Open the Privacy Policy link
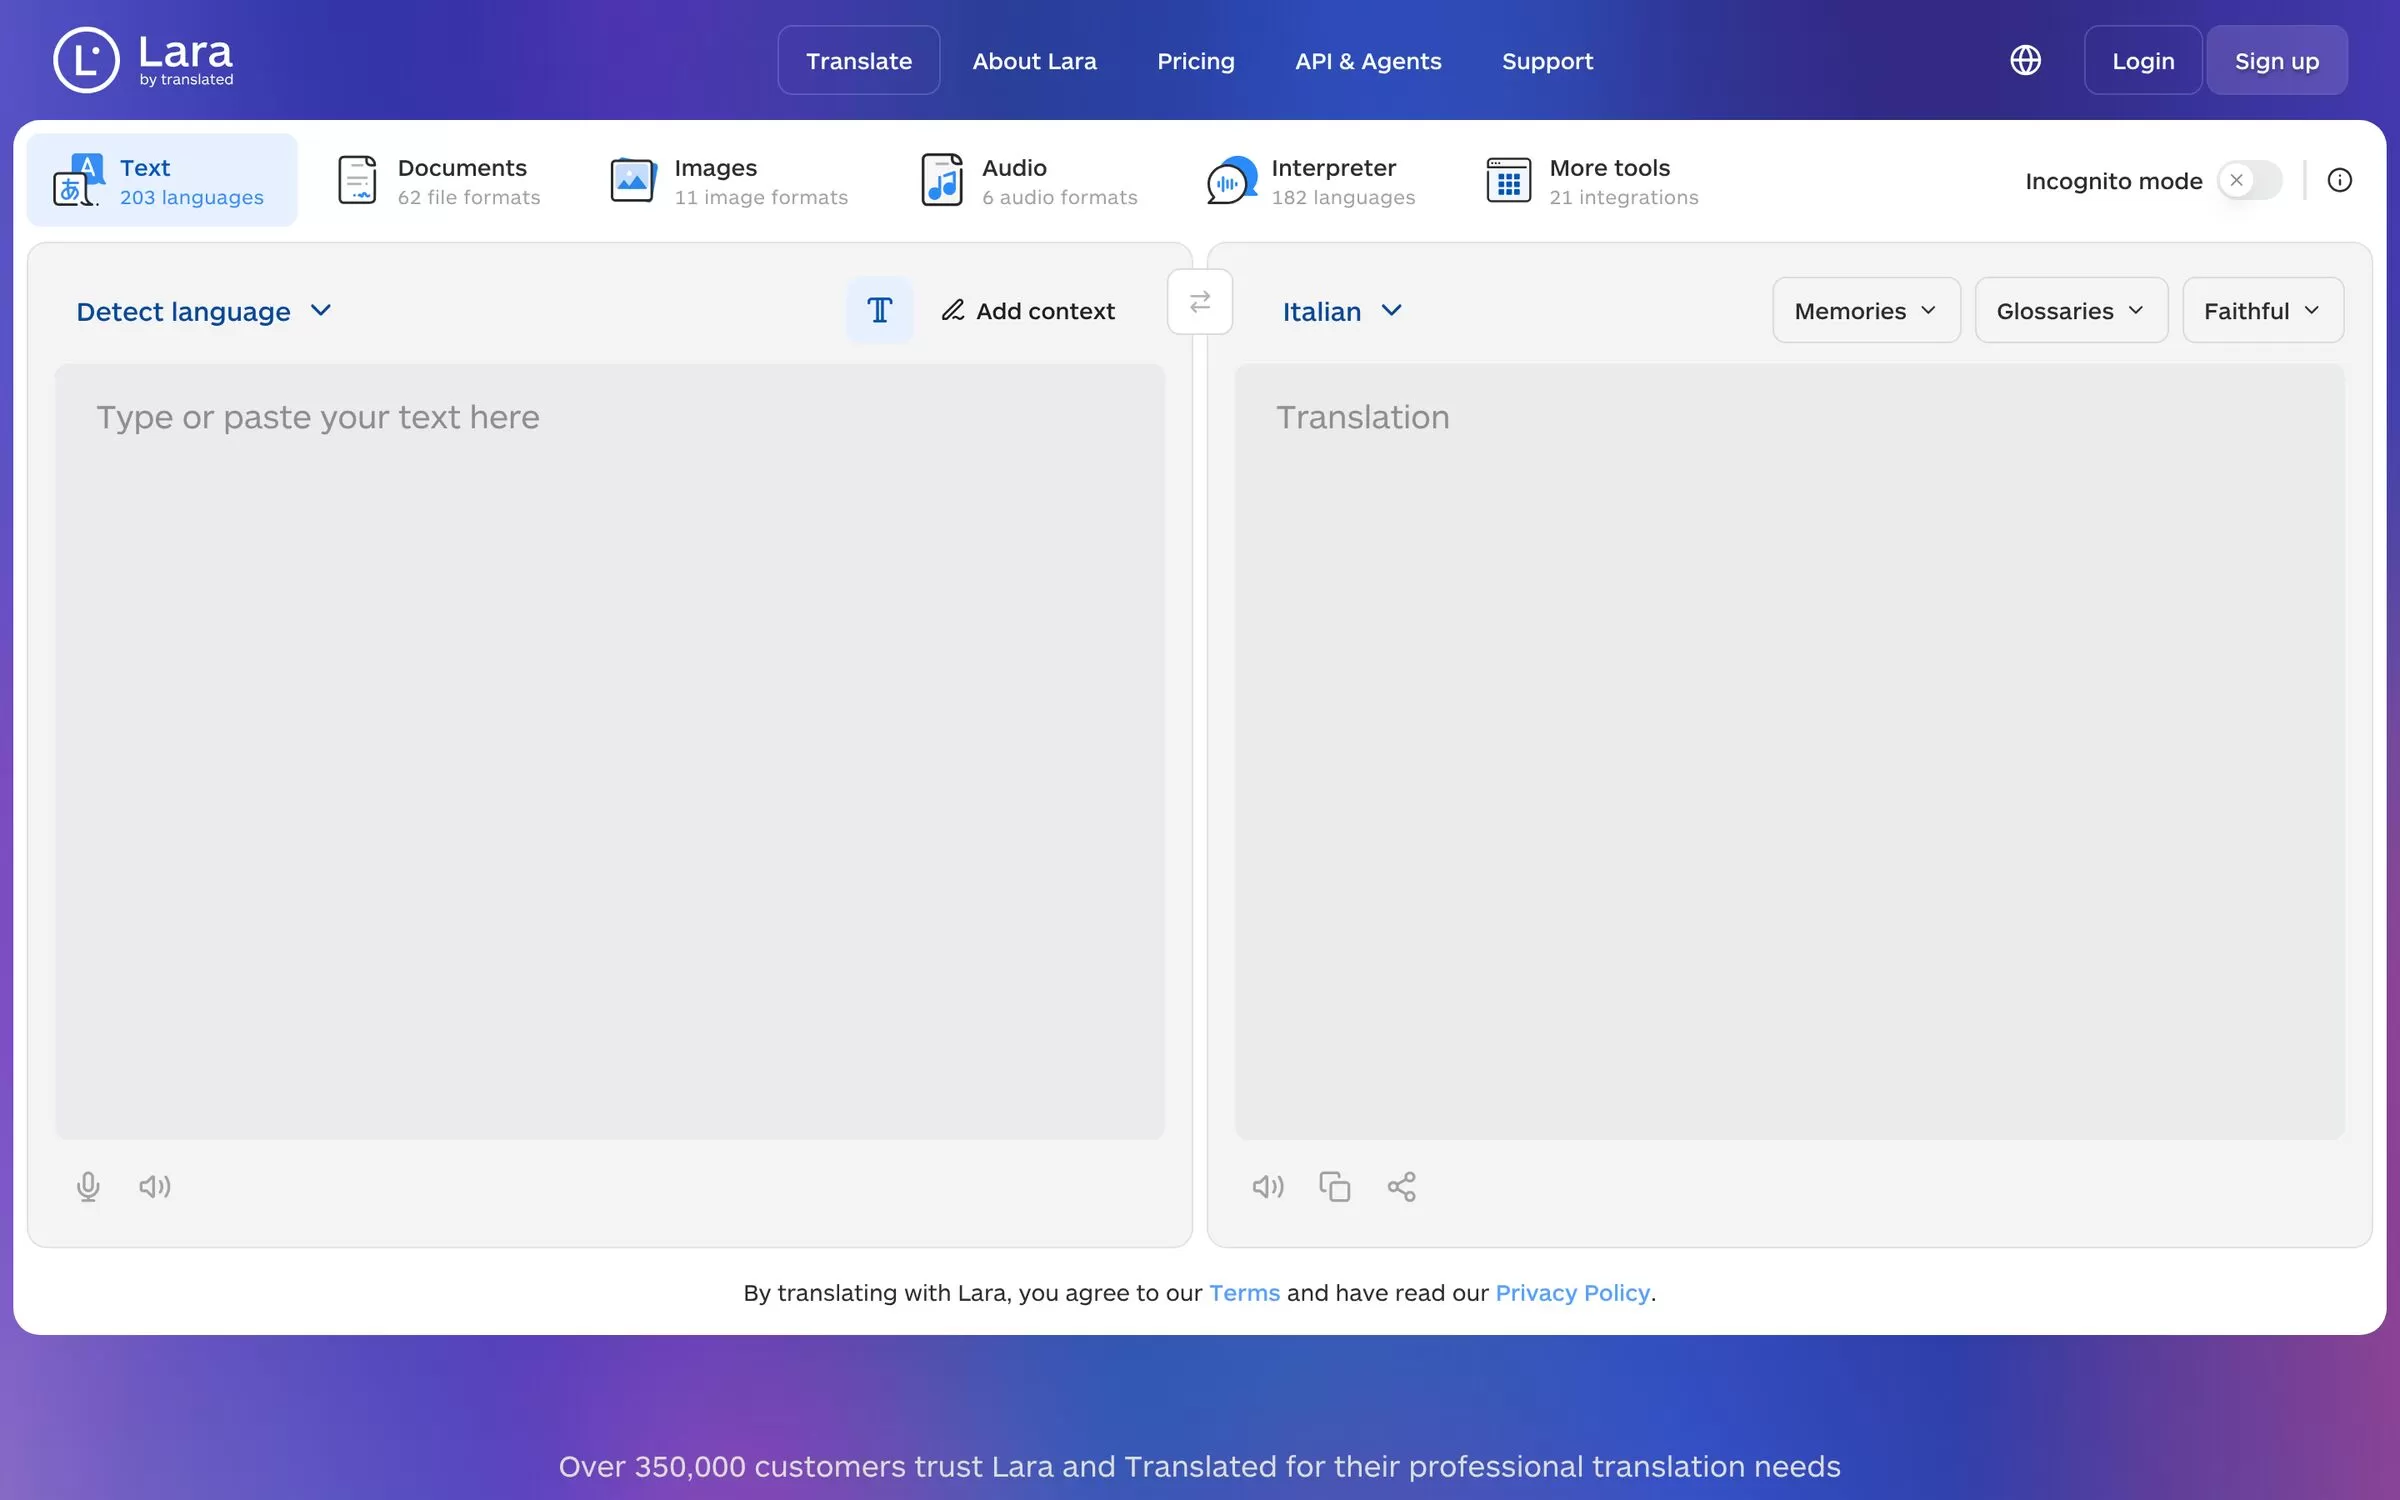Viewport: 2400px width, 1500px height. (x=1572, y=1292)
